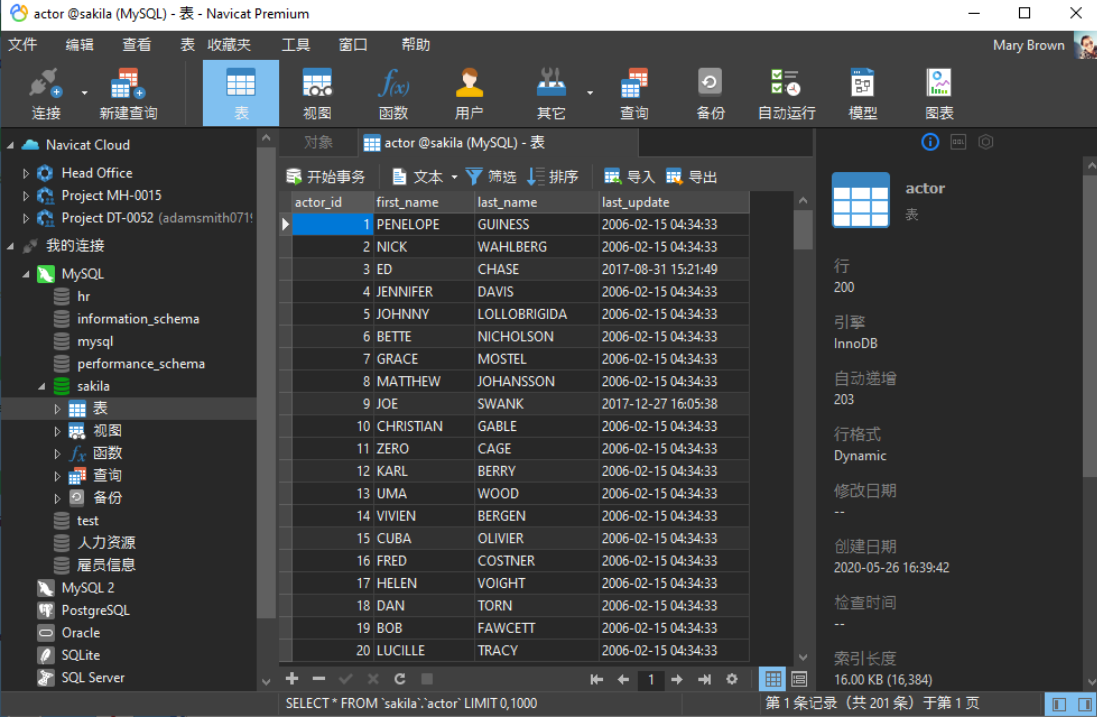1097x717 pixels.
Task: Open the Favorites (收藏夹) menu
Action: click(229, 45)
